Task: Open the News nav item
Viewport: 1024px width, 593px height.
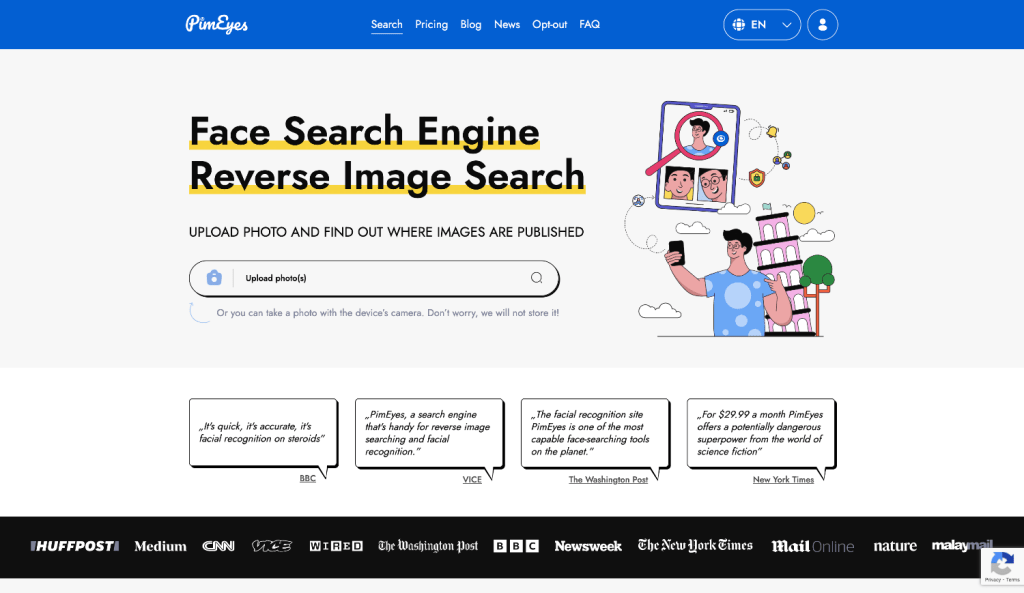Action: (x=507, y=24)
